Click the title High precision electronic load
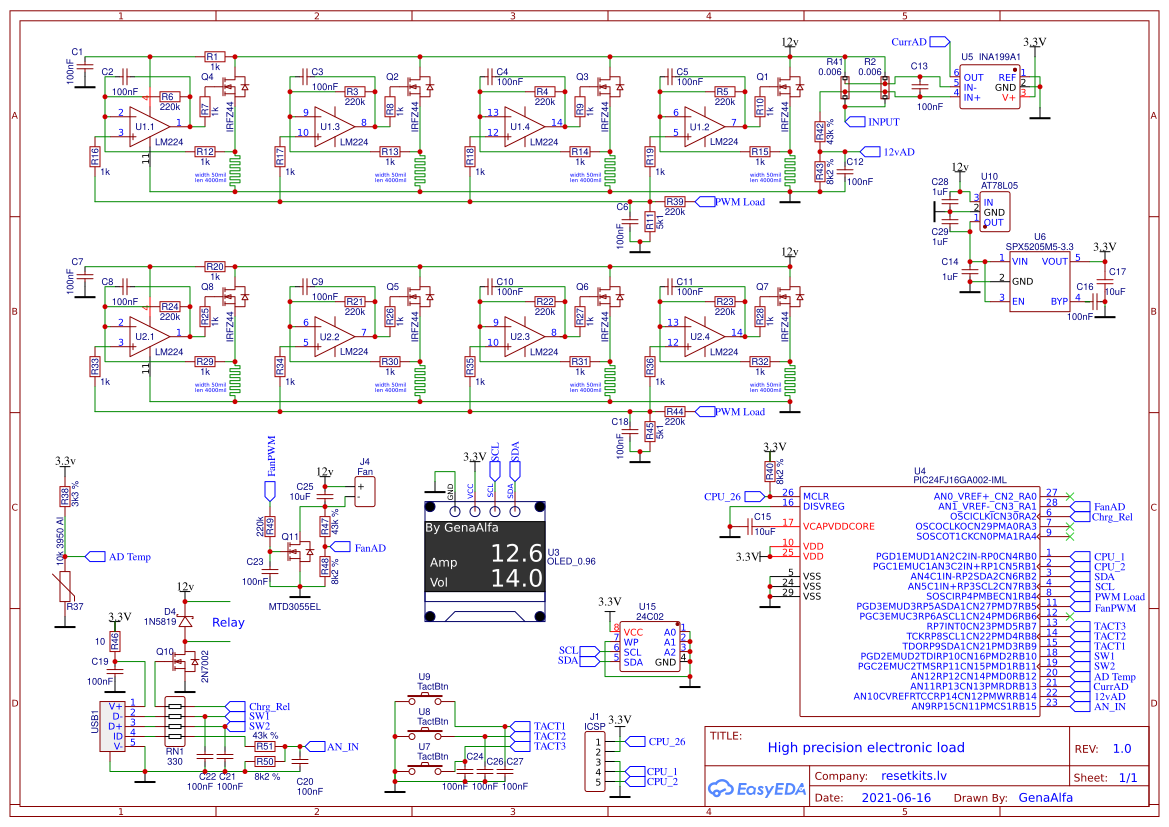 pyautogui.click(x=865, y=747)
